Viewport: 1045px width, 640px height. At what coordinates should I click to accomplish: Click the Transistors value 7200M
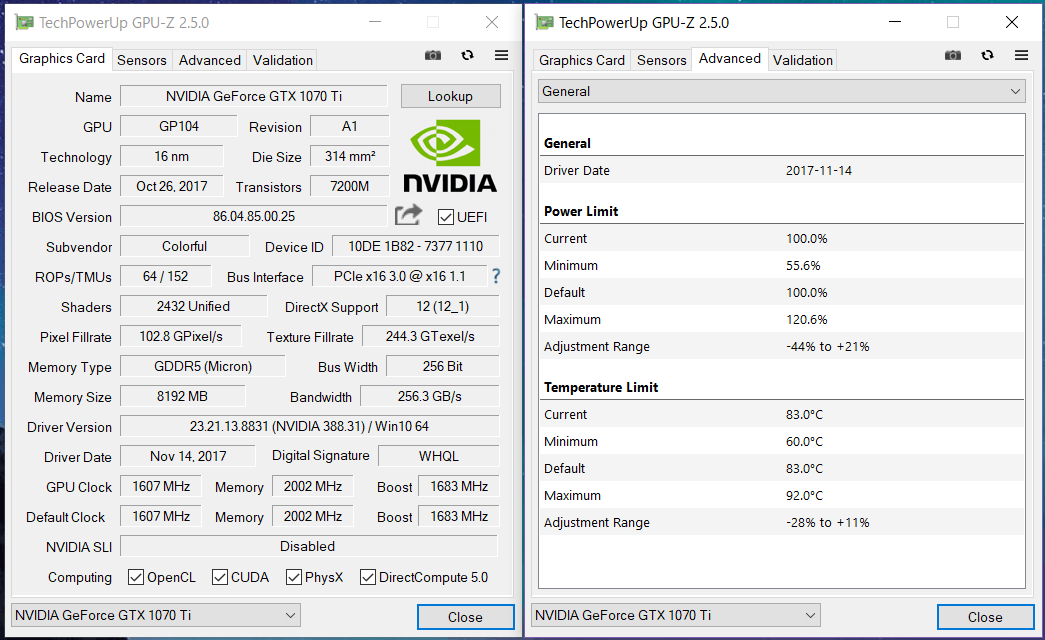(x=350, y=186)
